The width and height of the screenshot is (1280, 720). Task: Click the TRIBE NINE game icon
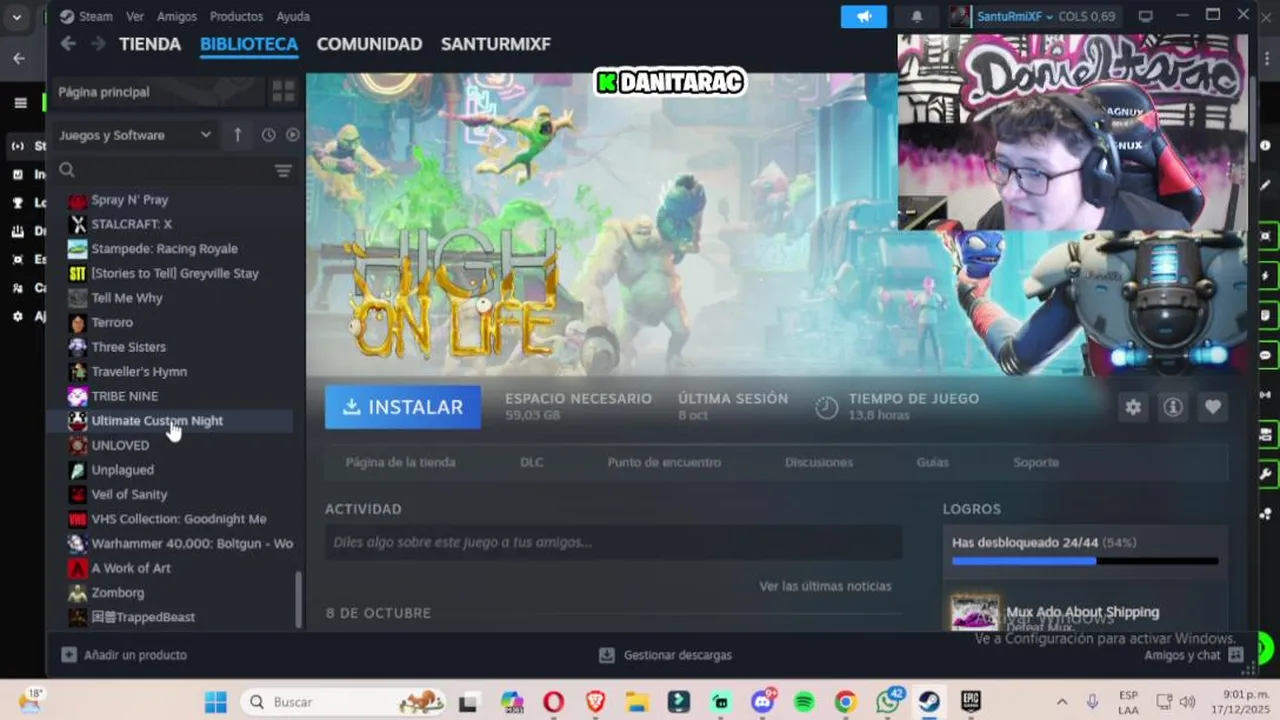[77, 396]
